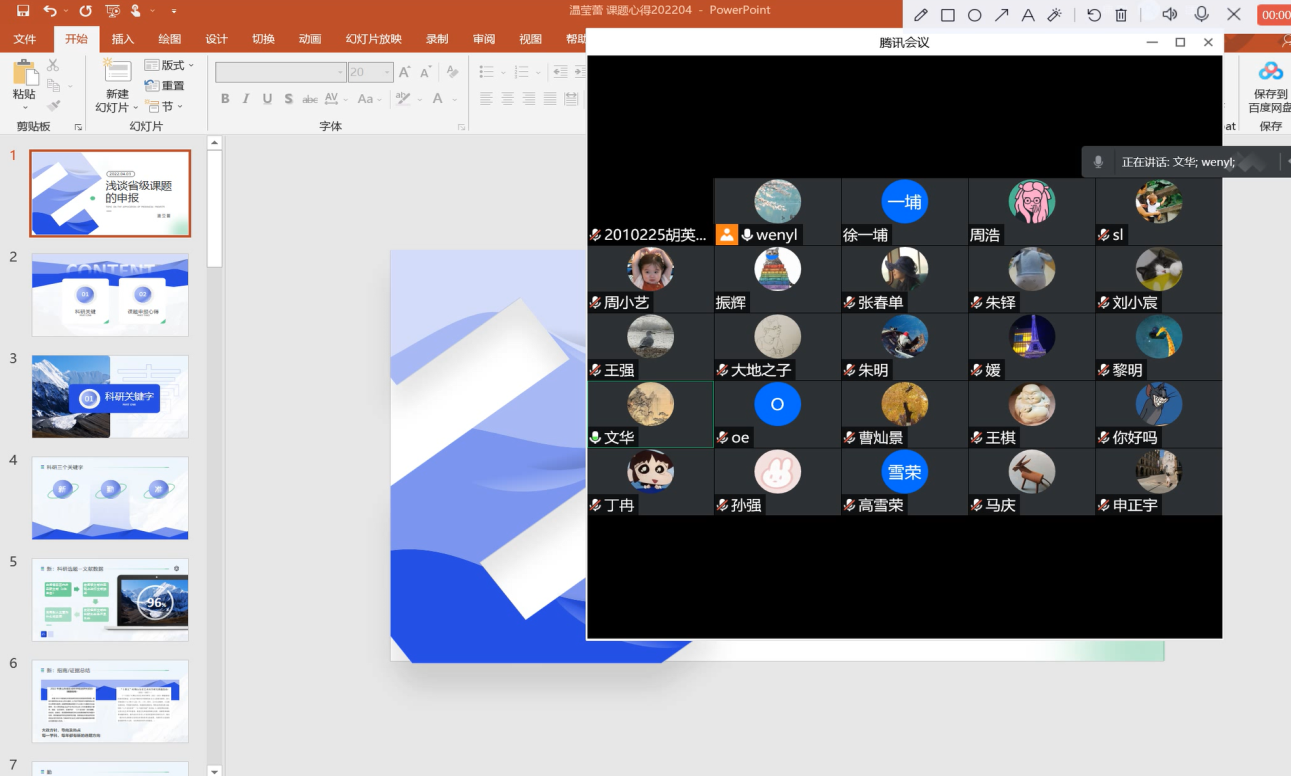Click the trash icon to clear annotations
Image resolution: width=1291 pixels, height=776 pixels.
tap(1121, 15)
